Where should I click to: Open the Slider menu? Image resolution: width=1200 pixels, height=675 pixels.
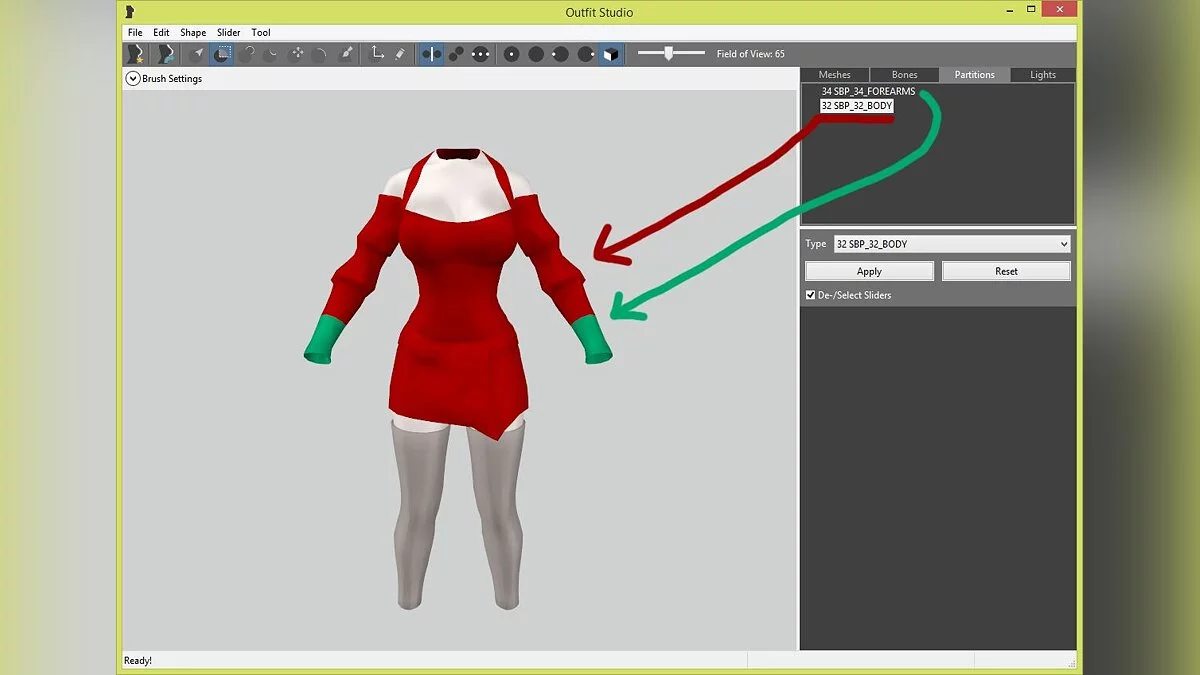tap(229, 33)
